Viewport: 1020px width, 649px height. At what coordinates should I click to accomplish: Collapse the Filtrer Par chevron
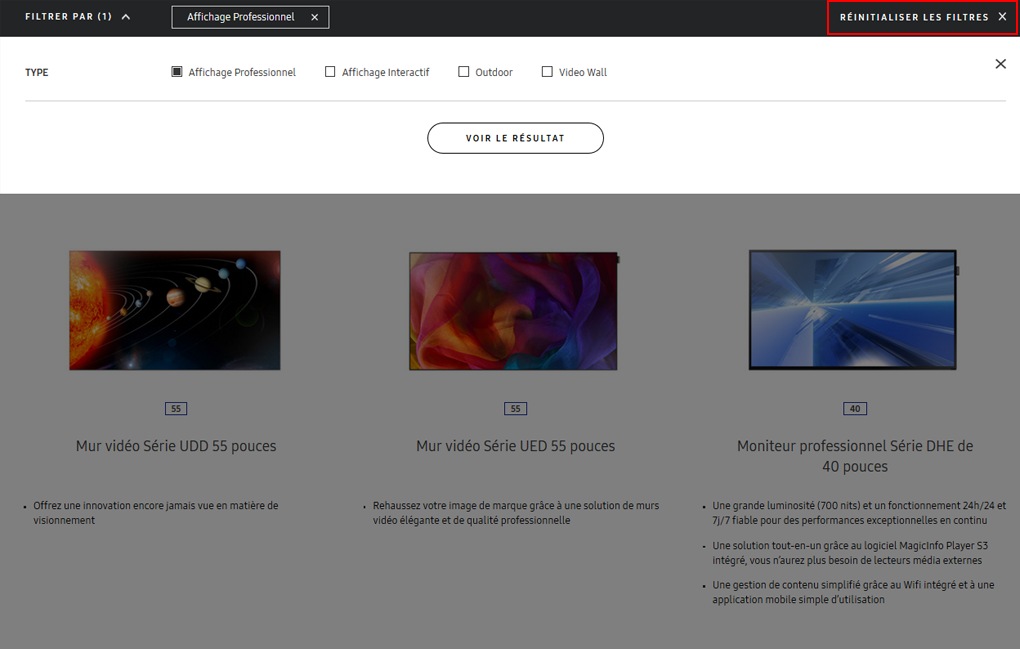(126, 17)
